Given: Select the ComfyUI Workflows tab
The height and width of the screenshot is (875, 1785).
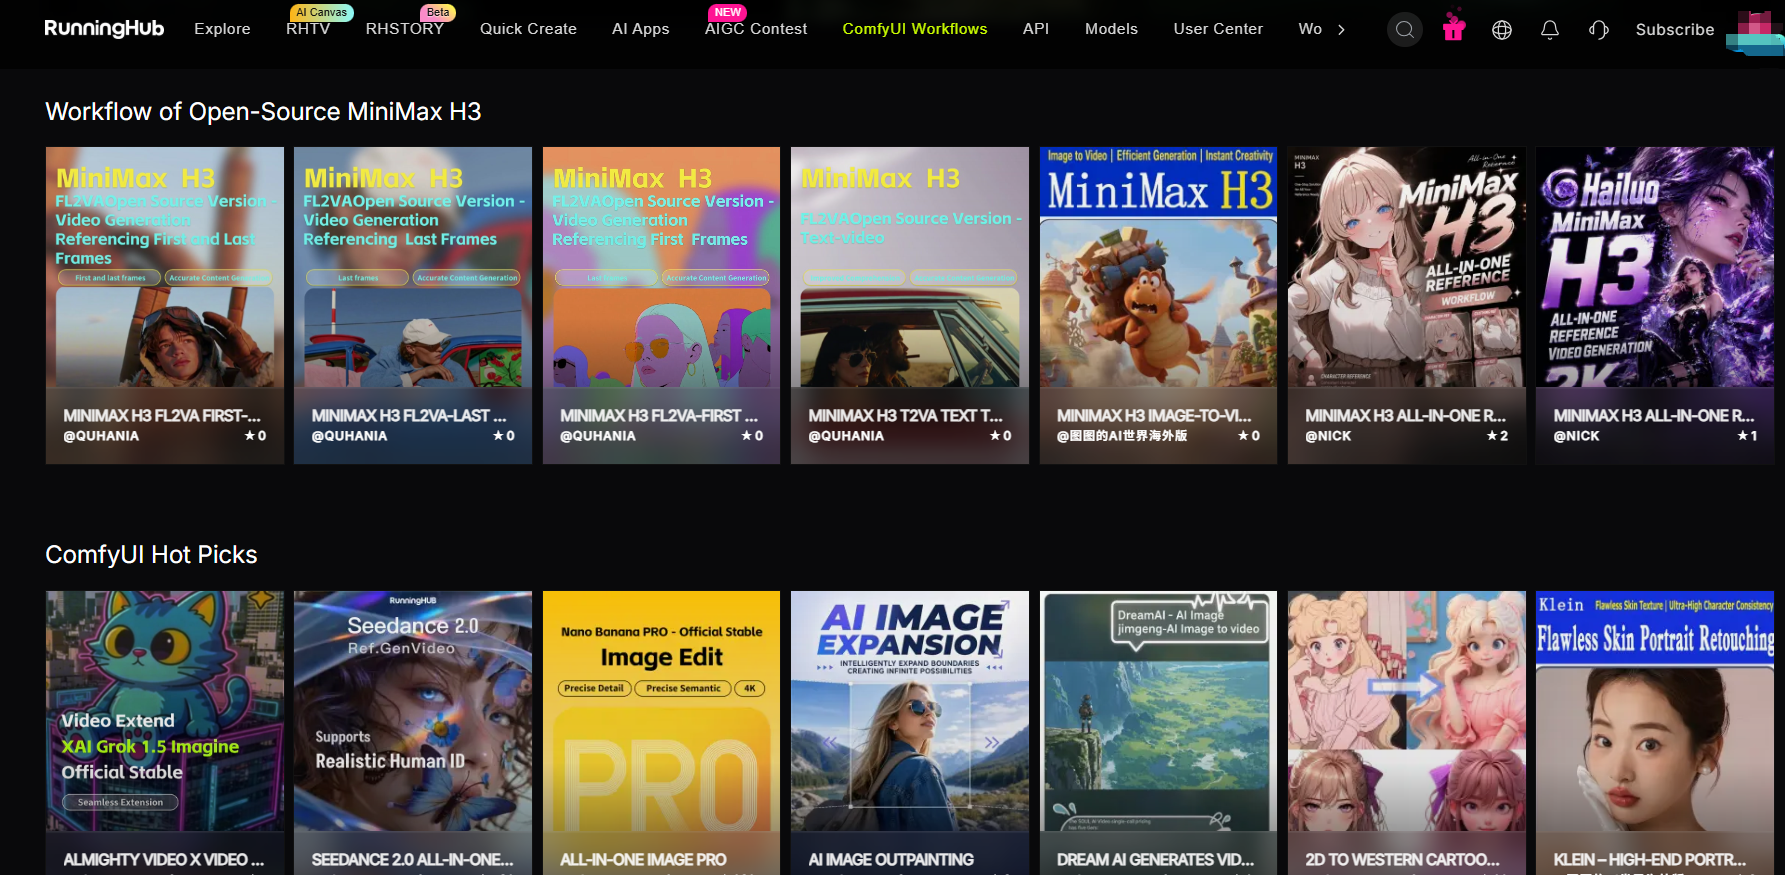Looking at the screenshot, I should 915,29.
